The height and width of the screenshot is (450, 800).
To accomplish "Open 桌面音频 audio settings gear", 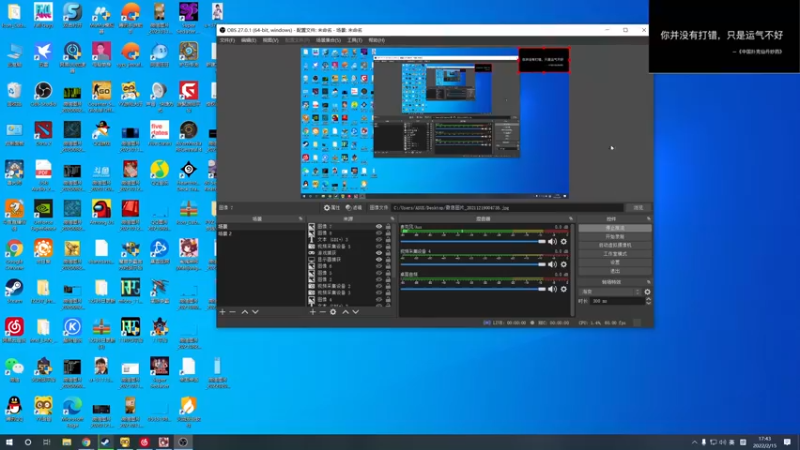I will point(564,289).
